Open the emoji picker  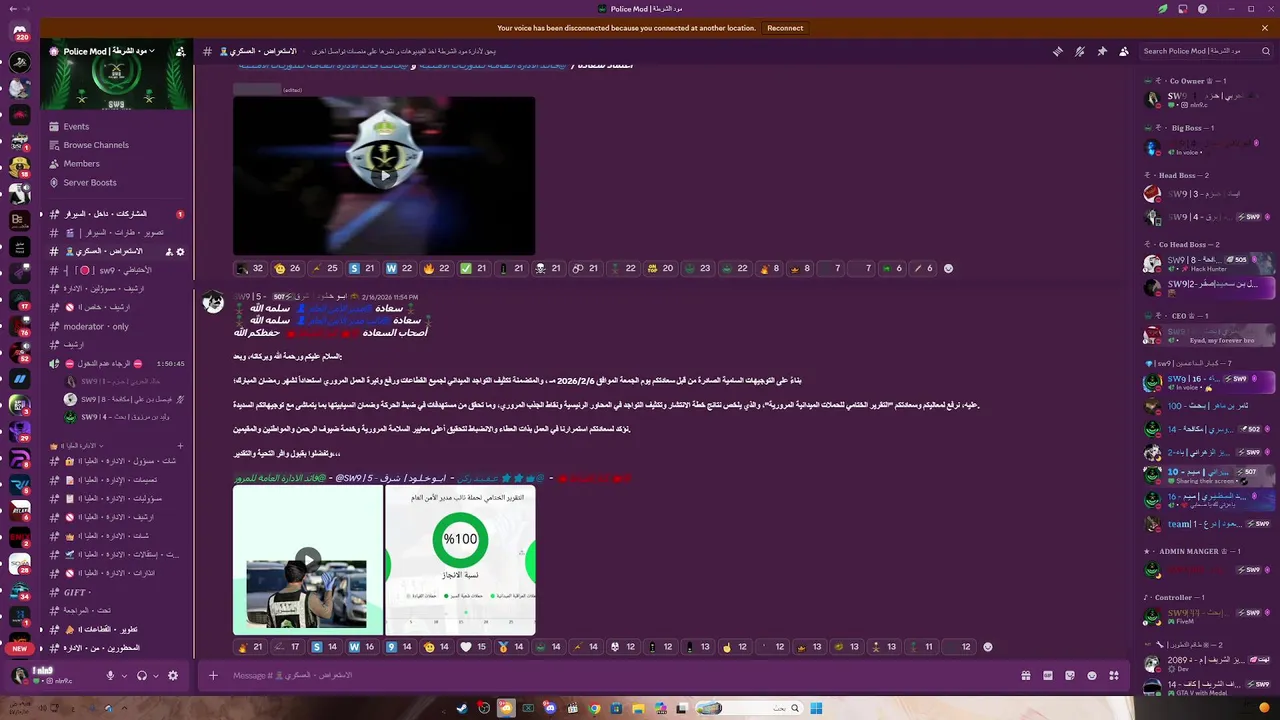click(x=1090, y=676)
